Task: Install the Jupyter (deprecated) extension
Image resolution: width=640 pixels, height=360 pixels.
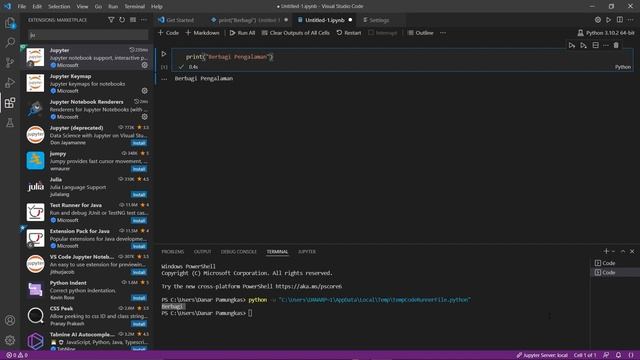Action: coord(139,143)
